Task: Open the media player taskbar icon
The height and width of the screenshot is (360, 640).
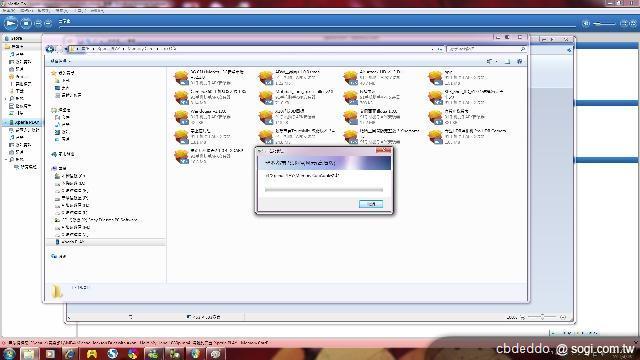Action: [x=50, y=354]
